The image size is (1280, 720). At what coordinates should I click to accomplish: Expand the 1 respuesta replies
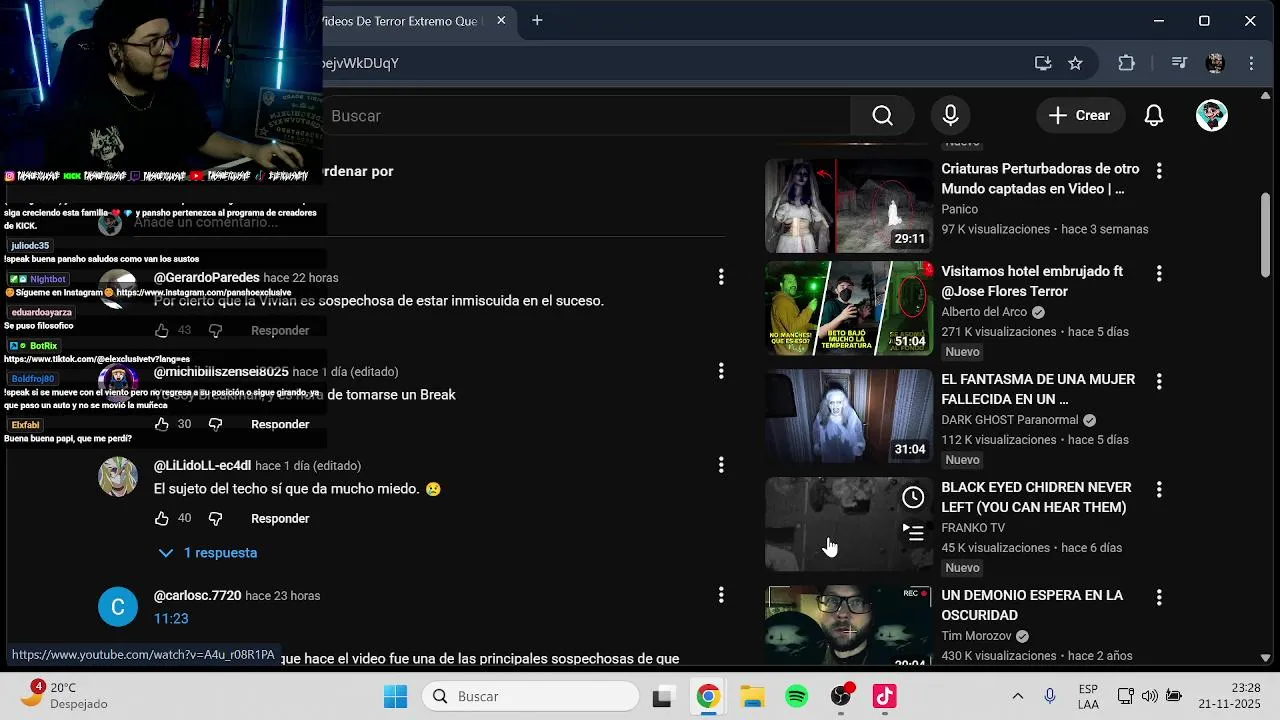point(208,552)
